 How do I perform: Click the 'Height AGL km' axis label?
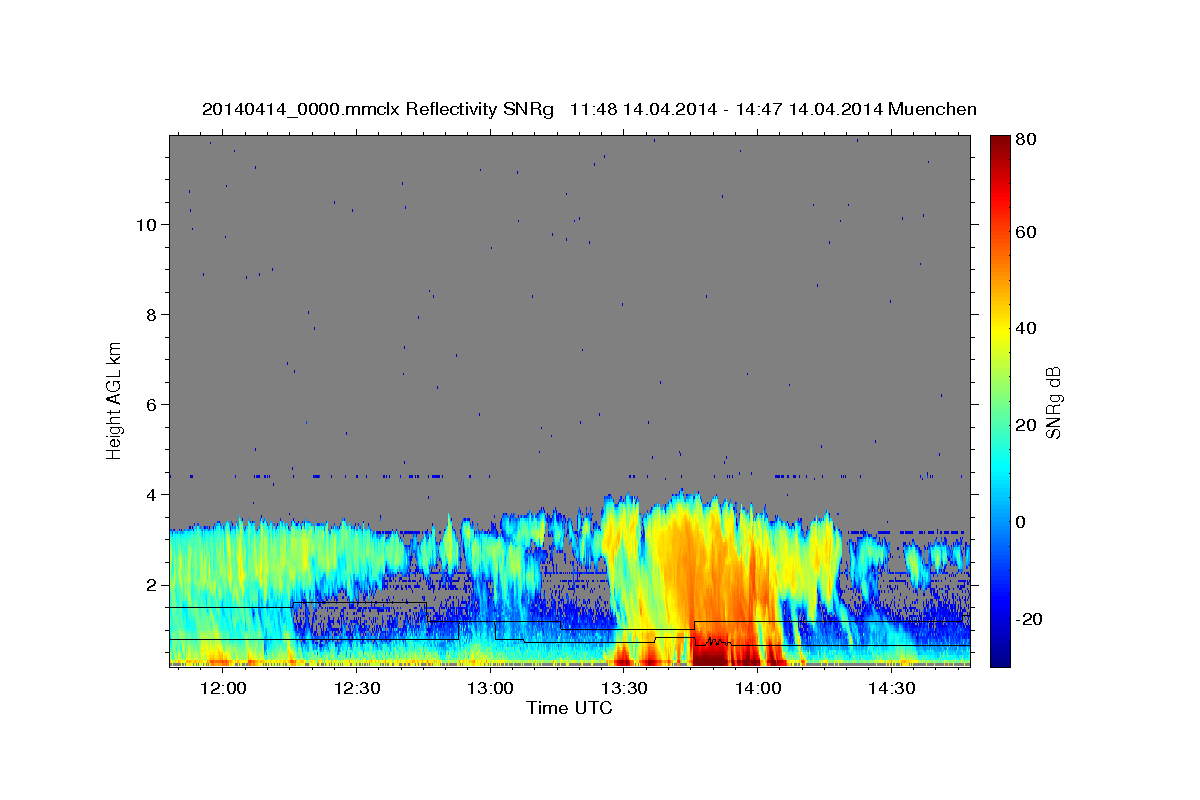pyautogui.click(x=115, y=400)
